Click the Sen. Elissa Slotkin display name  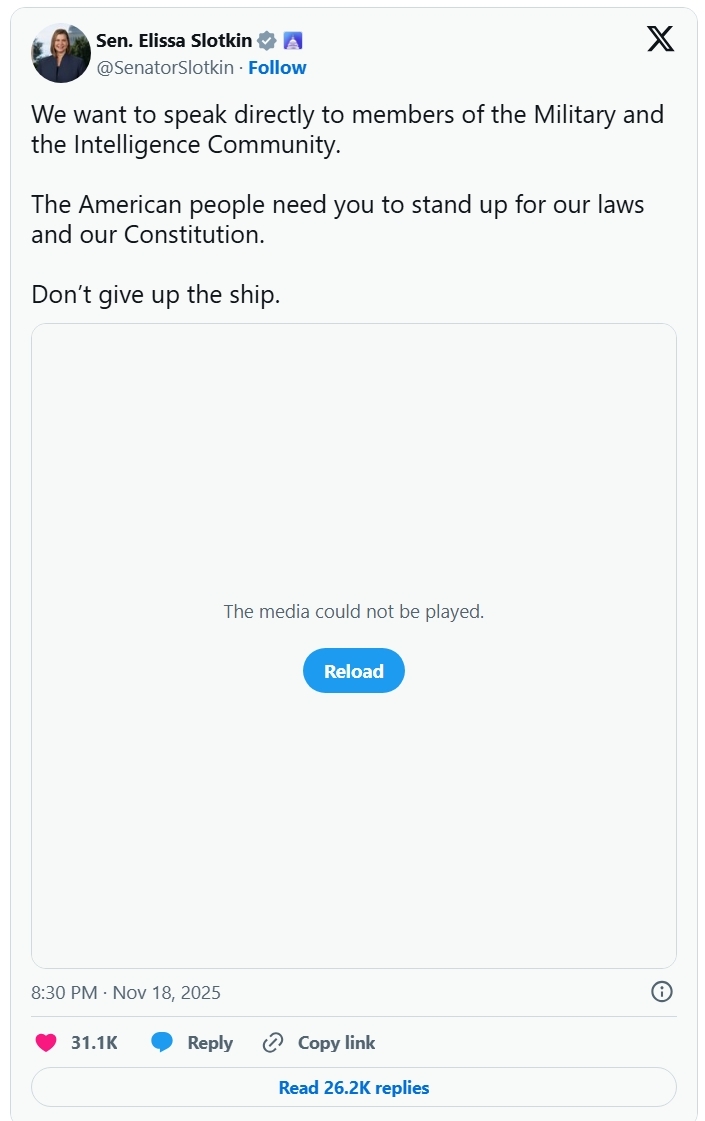coord(174,41)
